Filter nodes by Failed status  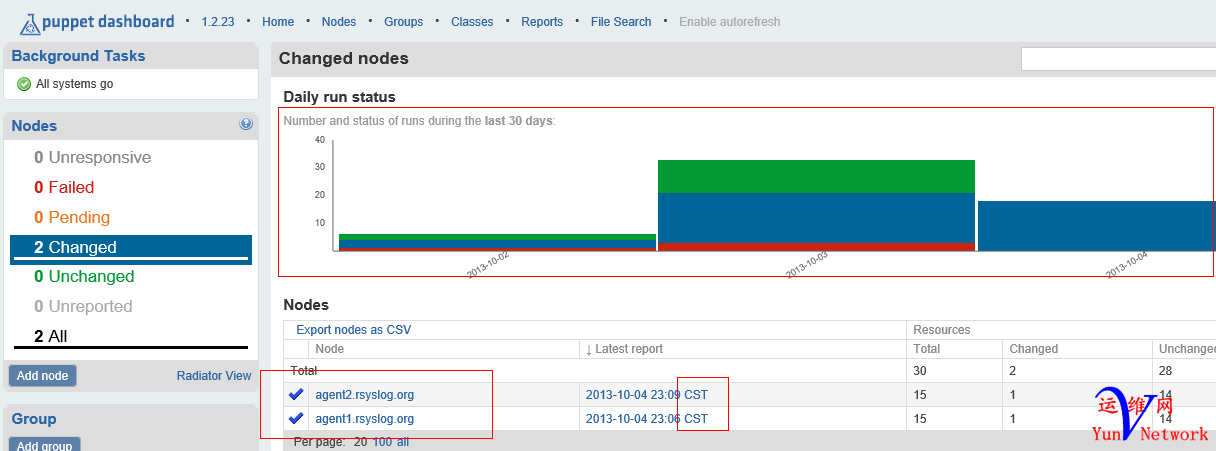pyautogui.click(x=64, y=187)
